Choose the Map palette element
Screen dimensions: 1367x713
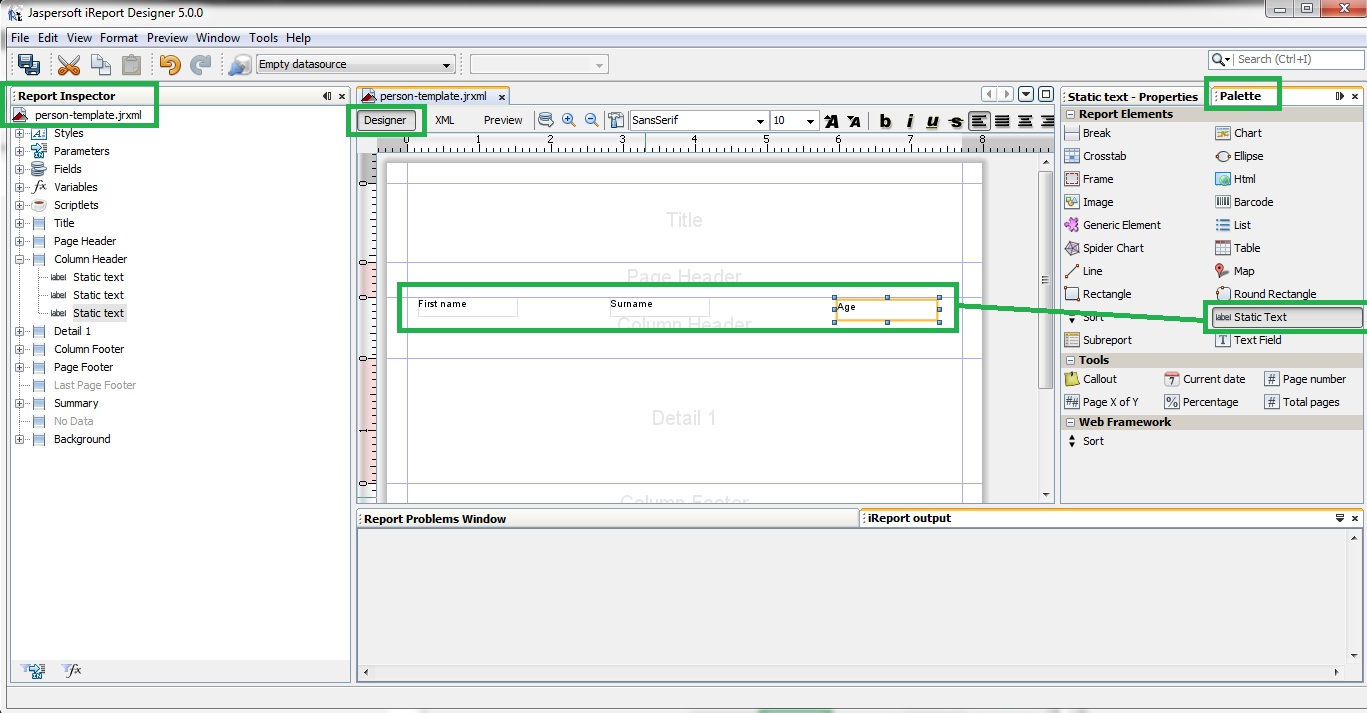click(x=1234, y=271)
